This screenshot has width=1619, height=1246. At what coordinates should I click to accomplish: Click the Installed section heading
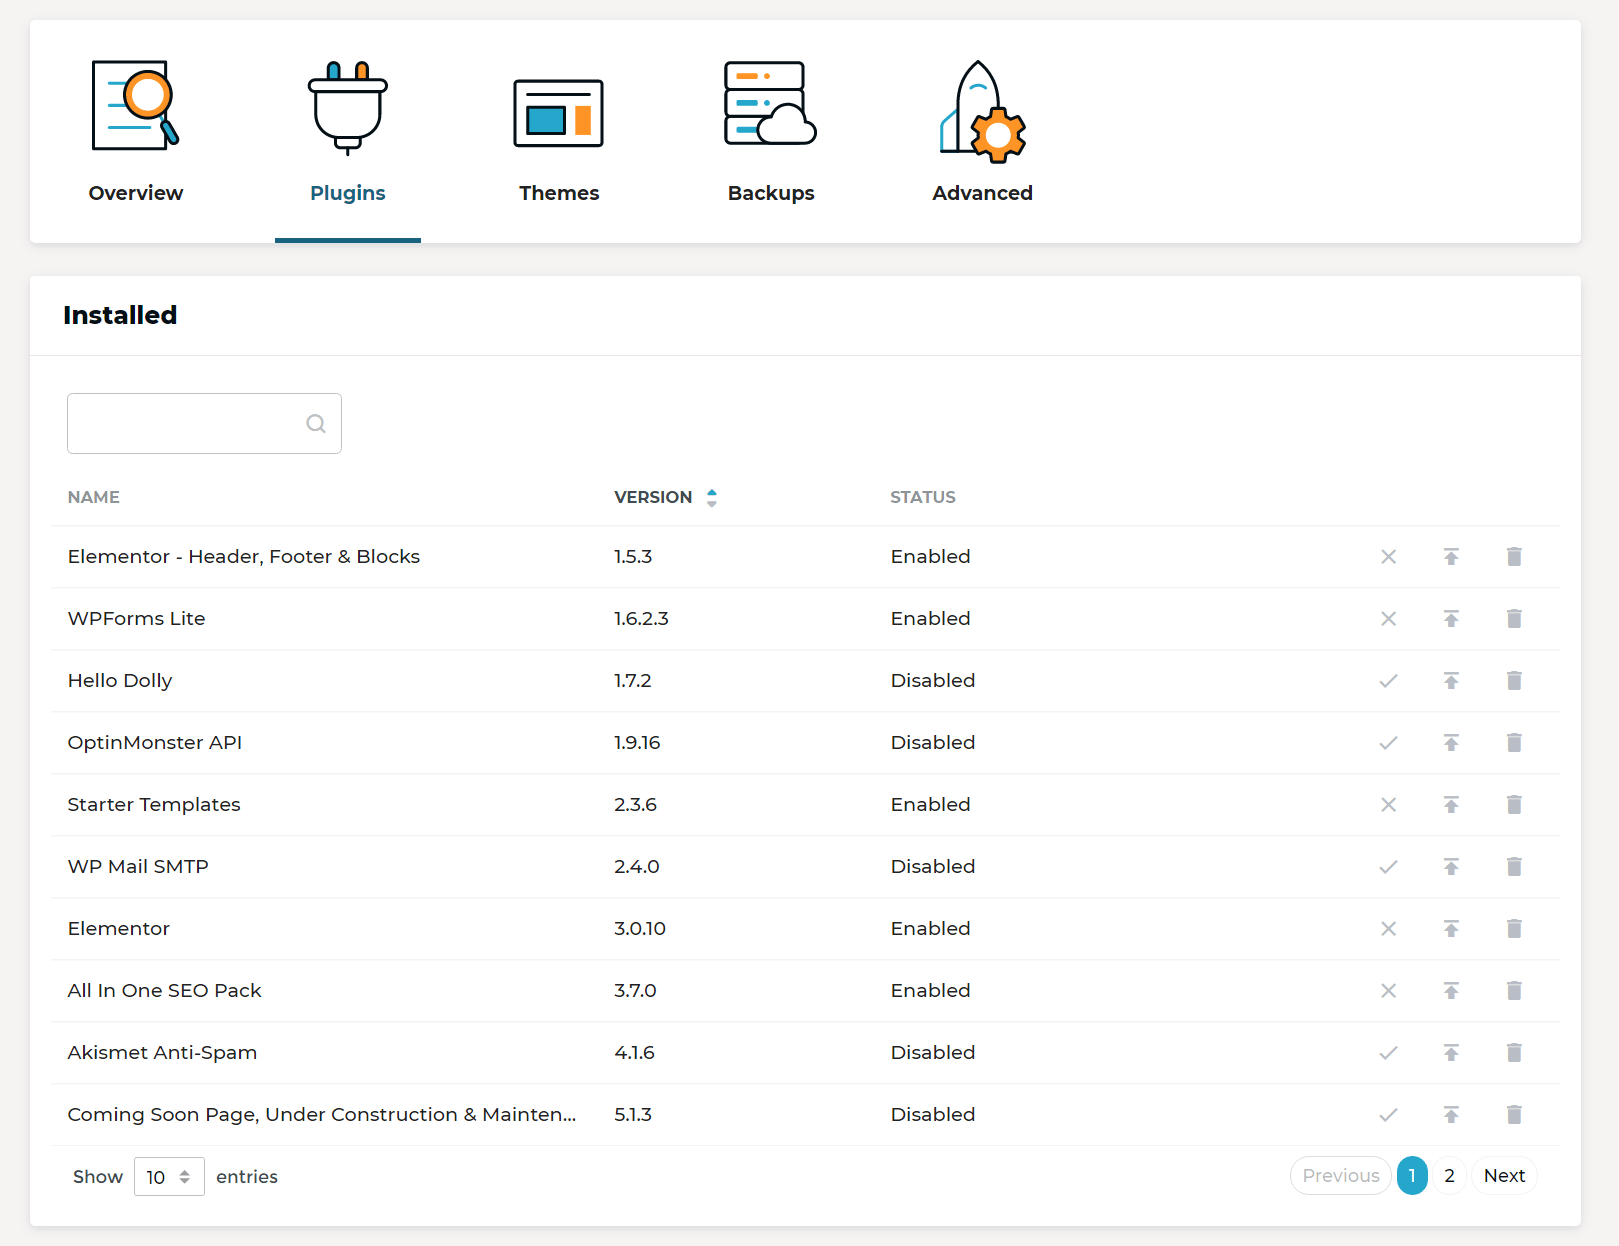120,315
